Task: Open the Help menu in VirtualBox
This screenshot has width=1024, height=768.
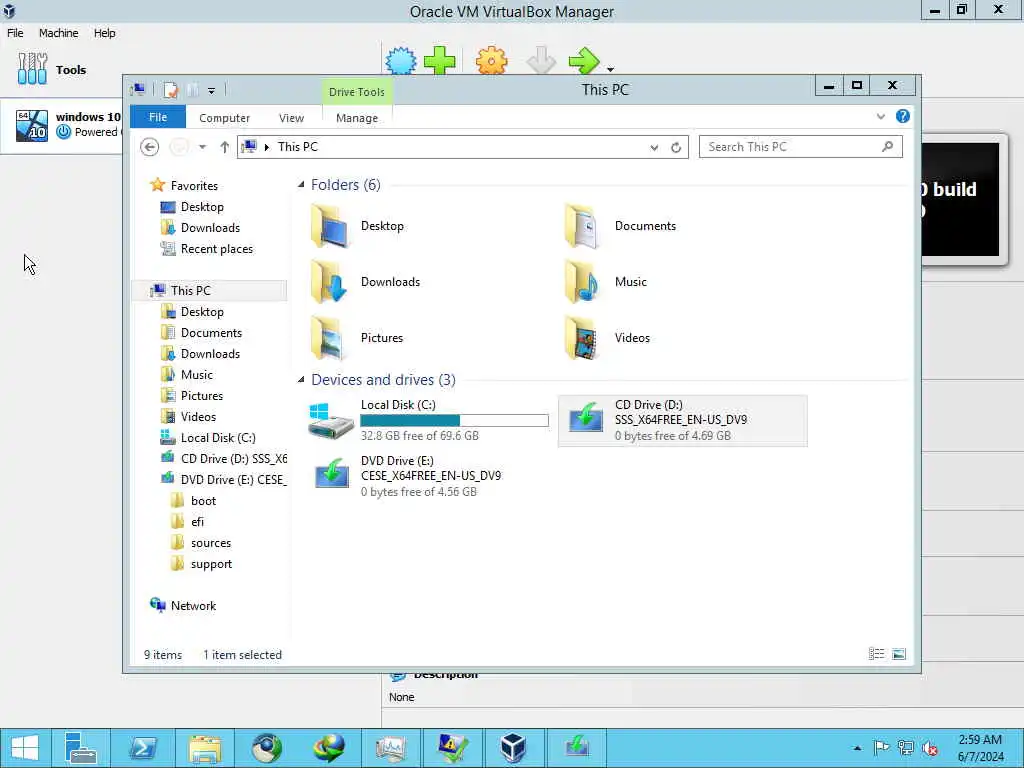Action: (x=104, y=33)
